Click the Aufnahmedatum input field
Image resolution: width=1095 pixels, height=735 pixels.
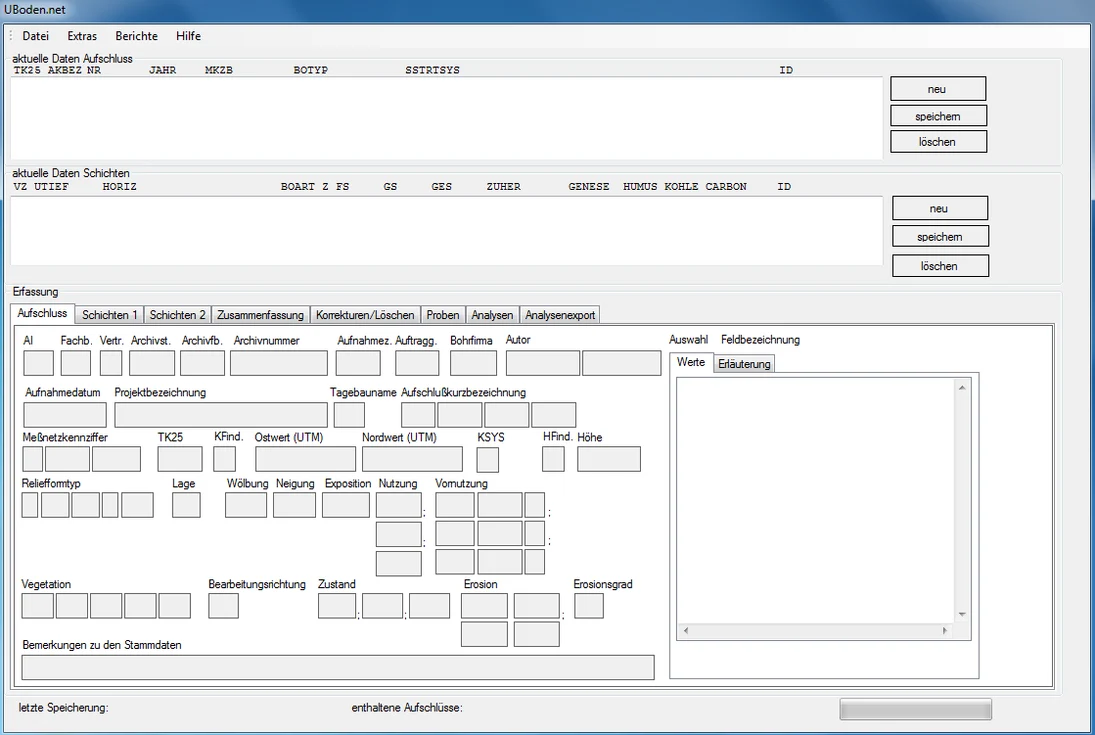click(64, 415)
